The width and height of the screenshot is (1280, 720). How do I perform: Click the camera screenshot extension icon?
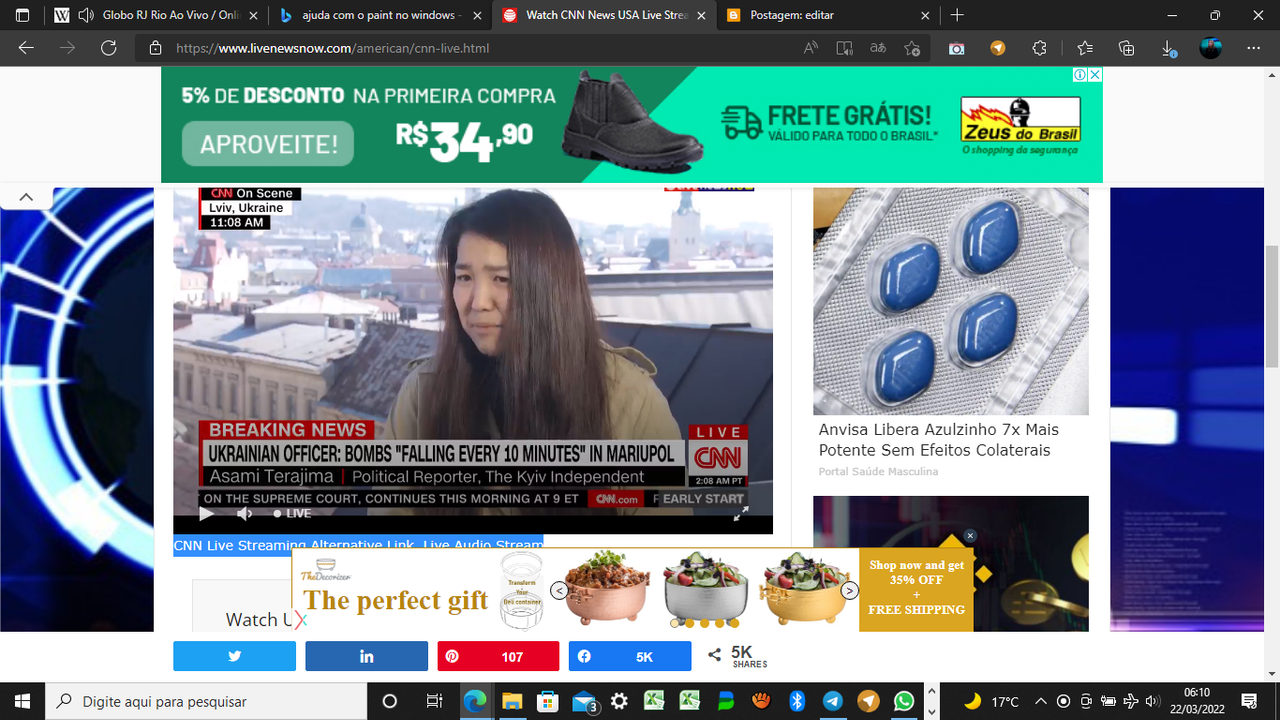click(957, 48)
